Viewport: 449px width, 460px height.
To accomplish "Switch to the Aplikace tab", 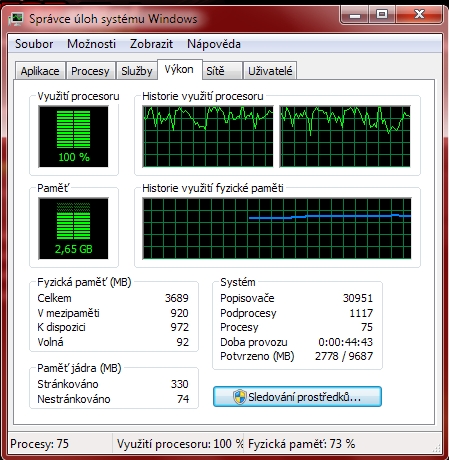I will click(x=40, y=71).
